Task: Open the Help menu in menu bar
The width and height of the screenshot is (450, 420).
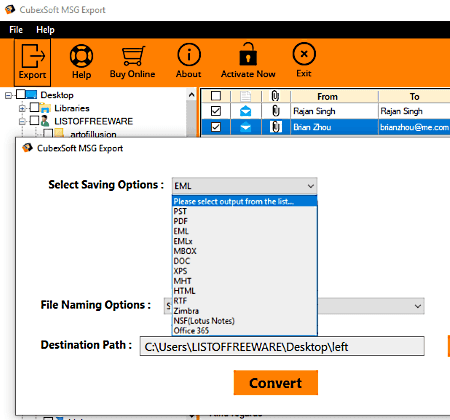Action: 45,30
